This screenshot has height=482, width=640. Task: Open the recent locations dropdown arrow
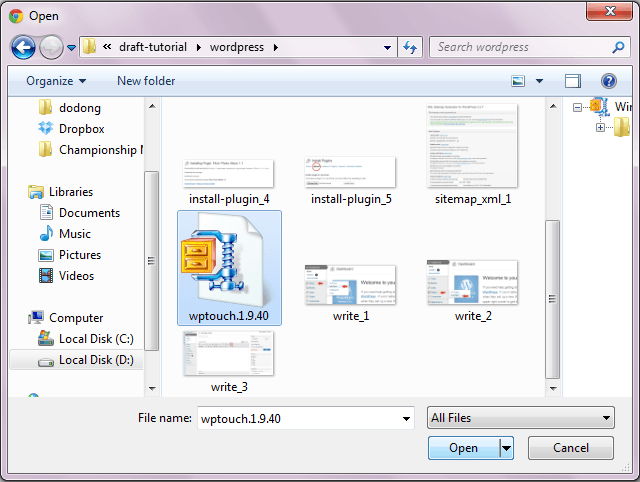click(71, 48)
